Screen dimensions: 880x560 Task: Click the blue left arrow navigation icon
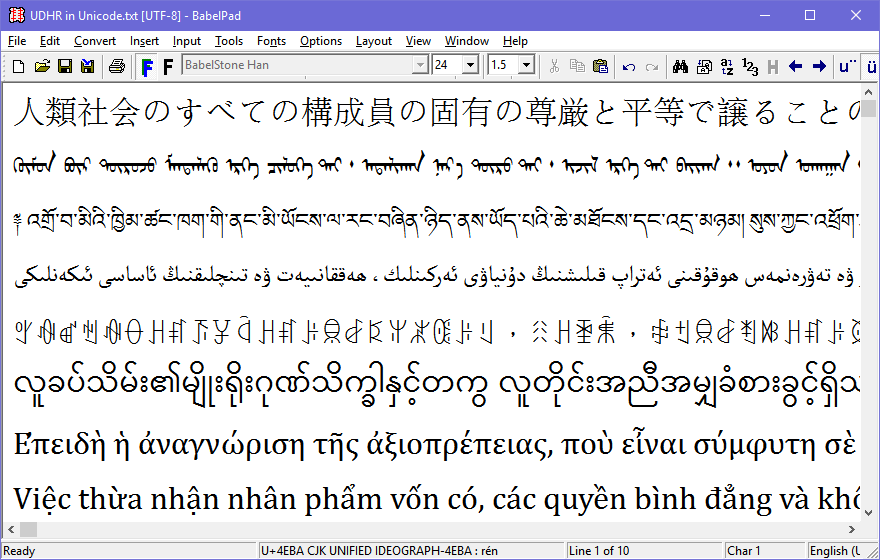tap(796, 66)
